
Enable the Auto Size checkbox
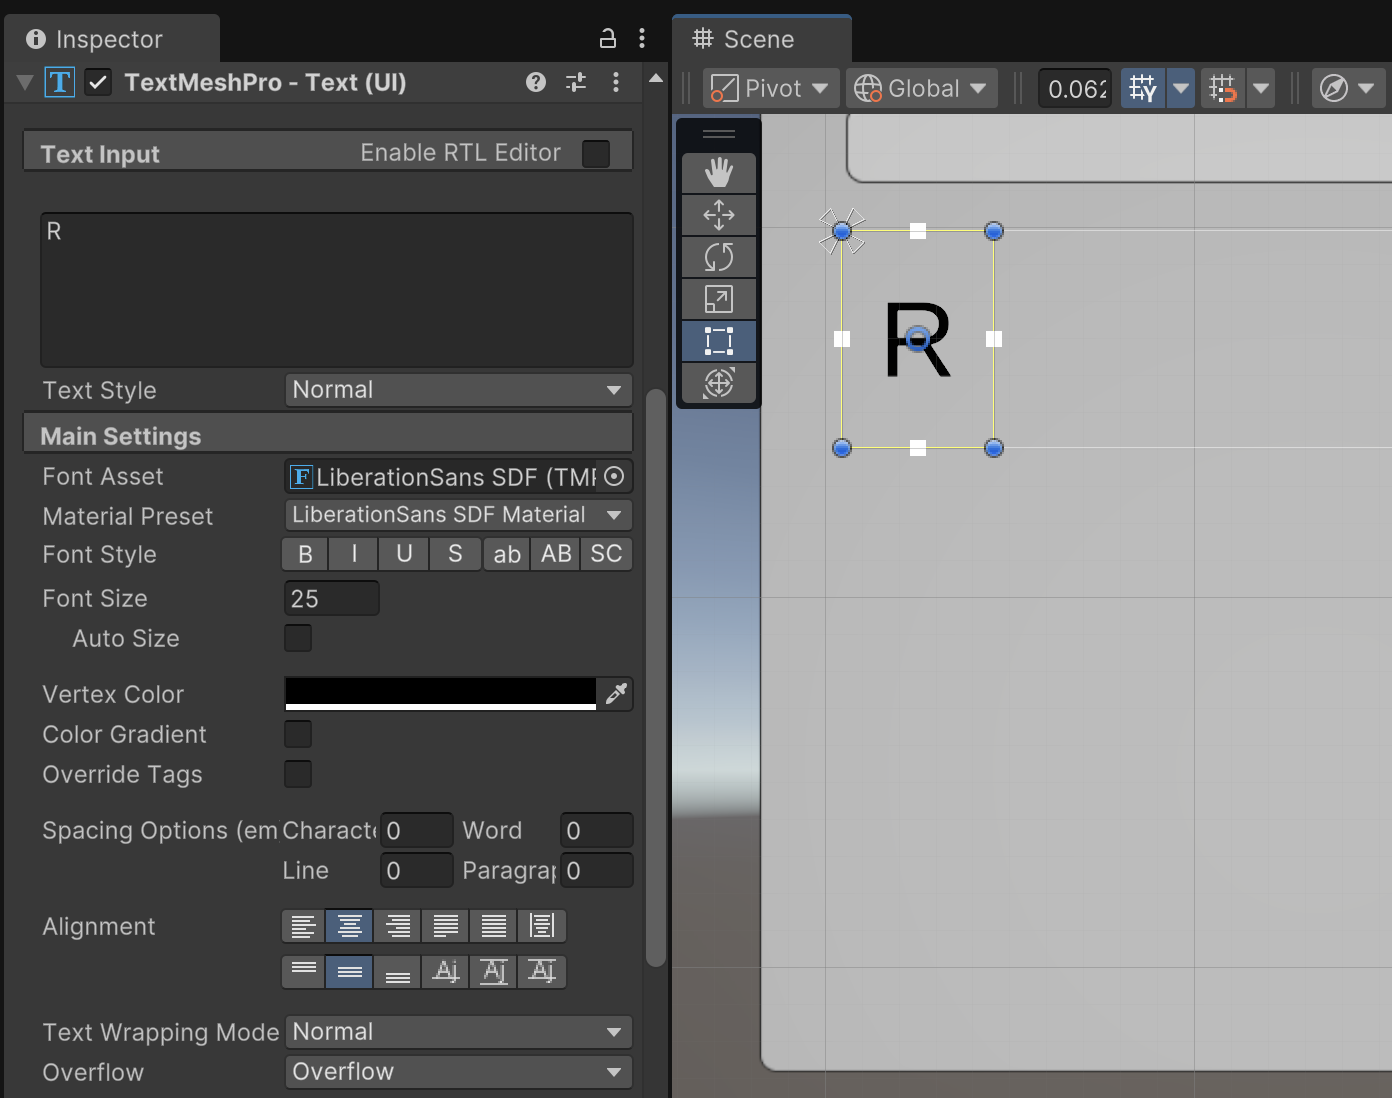298,638
